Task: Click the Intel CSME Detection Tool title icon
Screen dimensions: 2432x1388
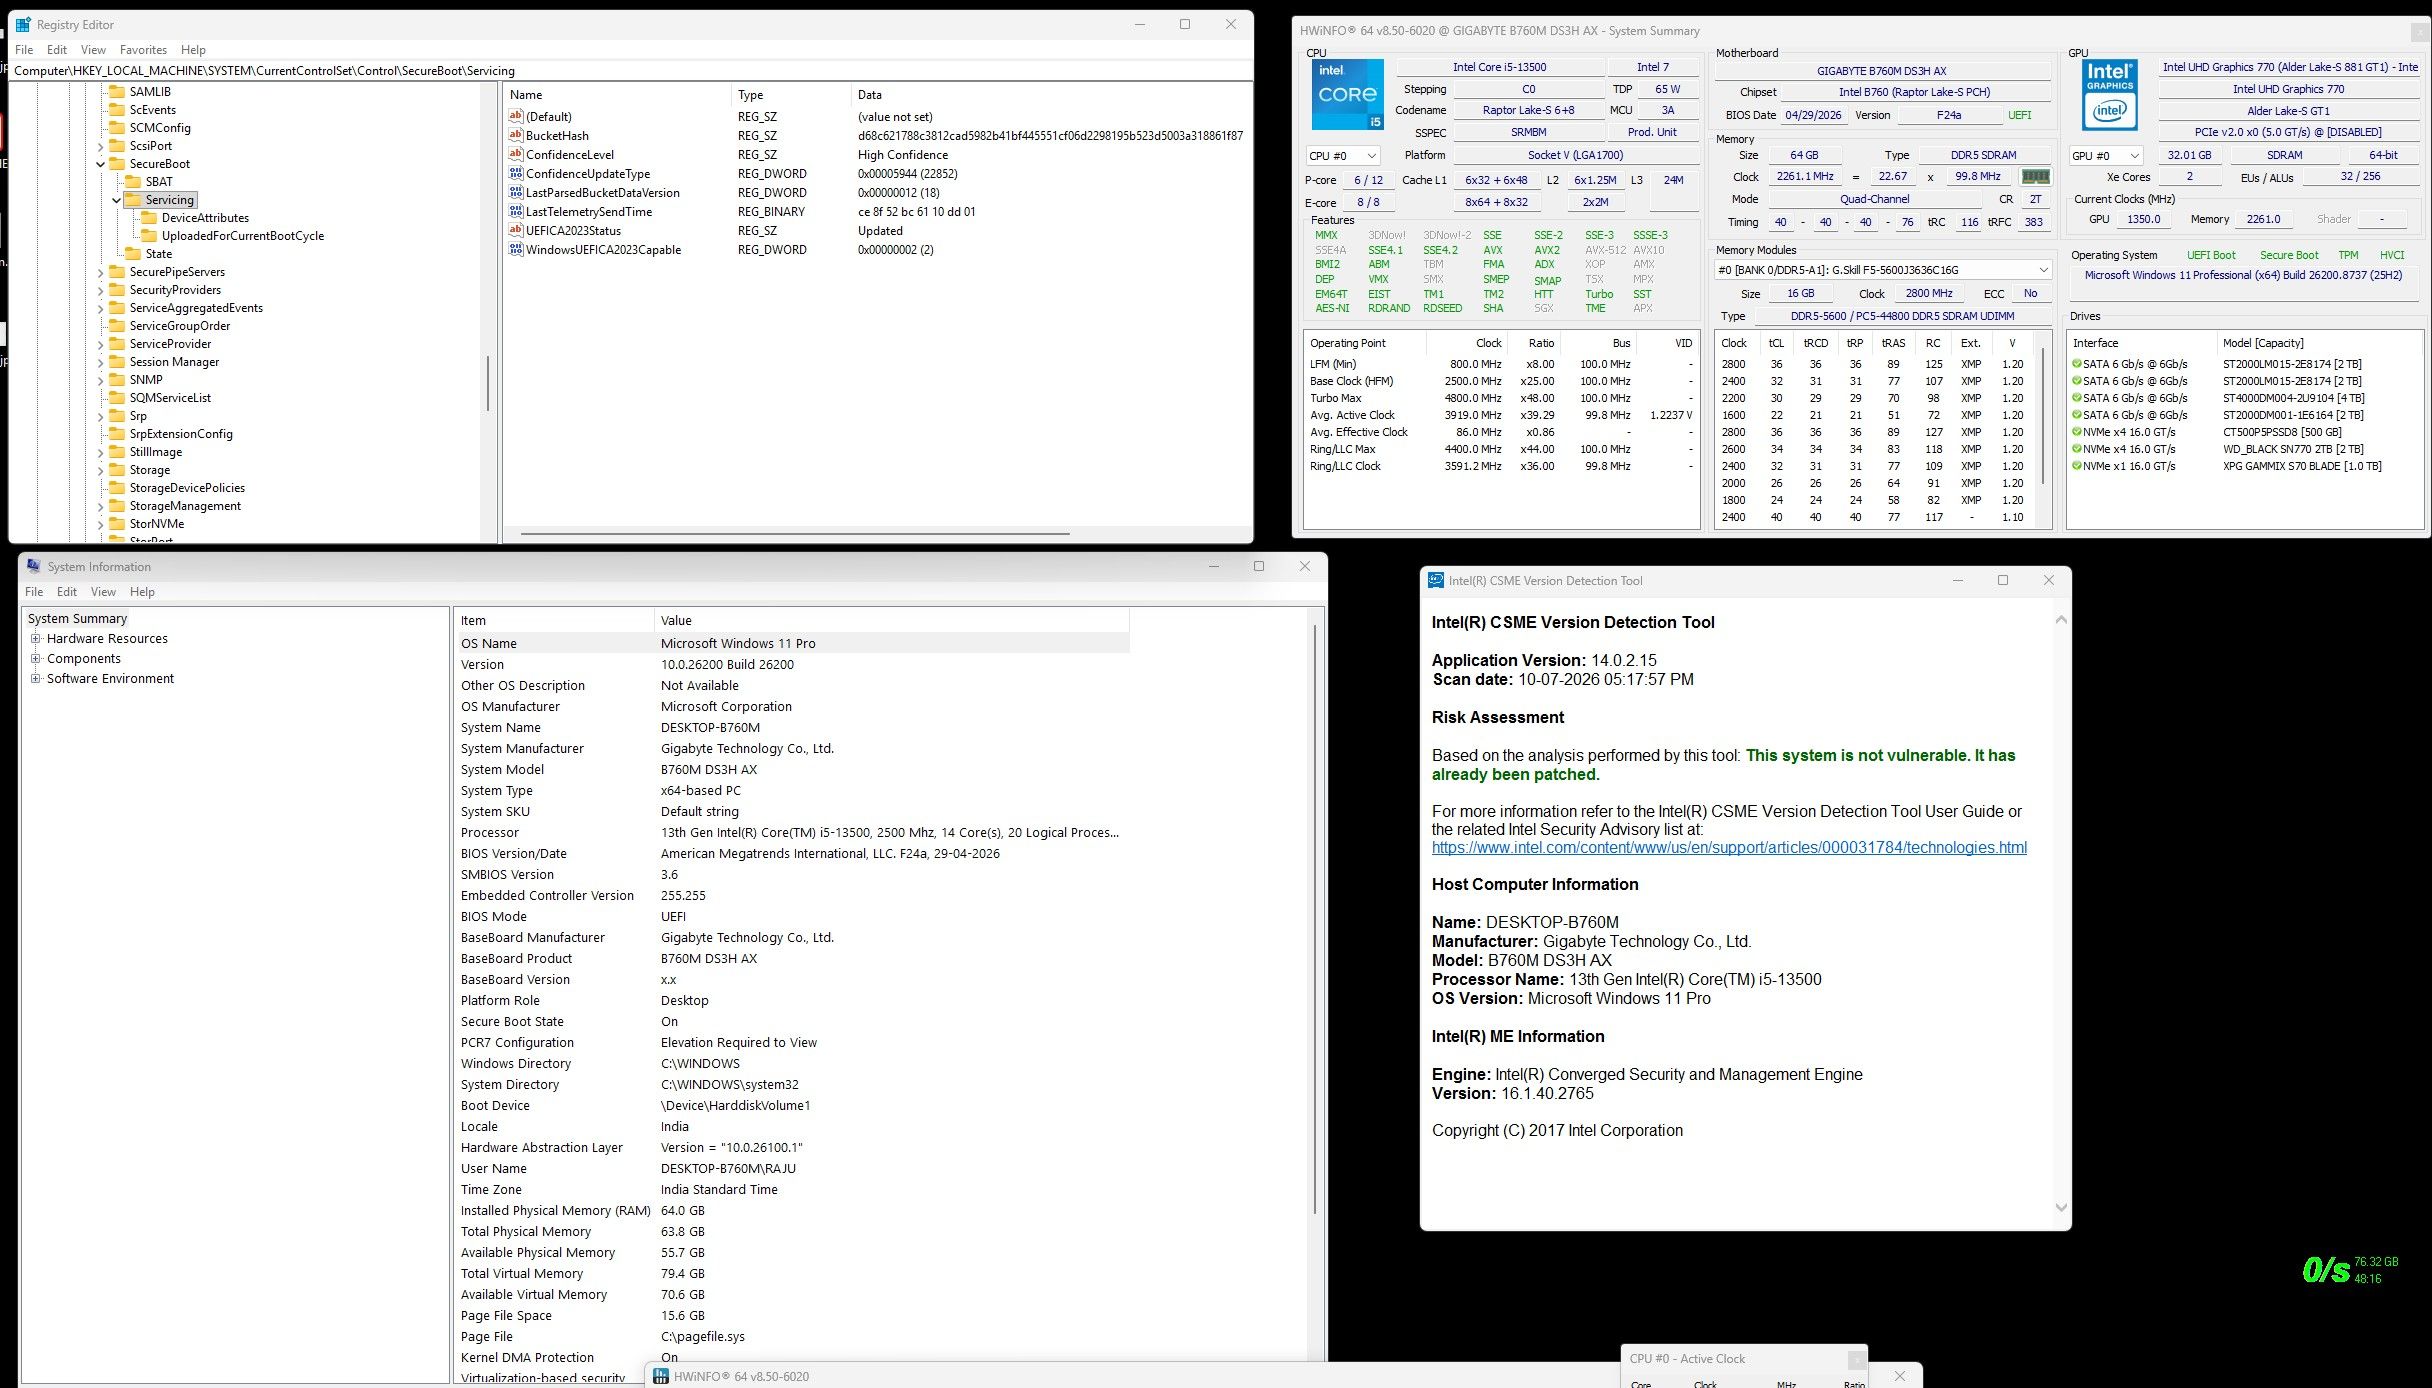Action: [1436, 580]
